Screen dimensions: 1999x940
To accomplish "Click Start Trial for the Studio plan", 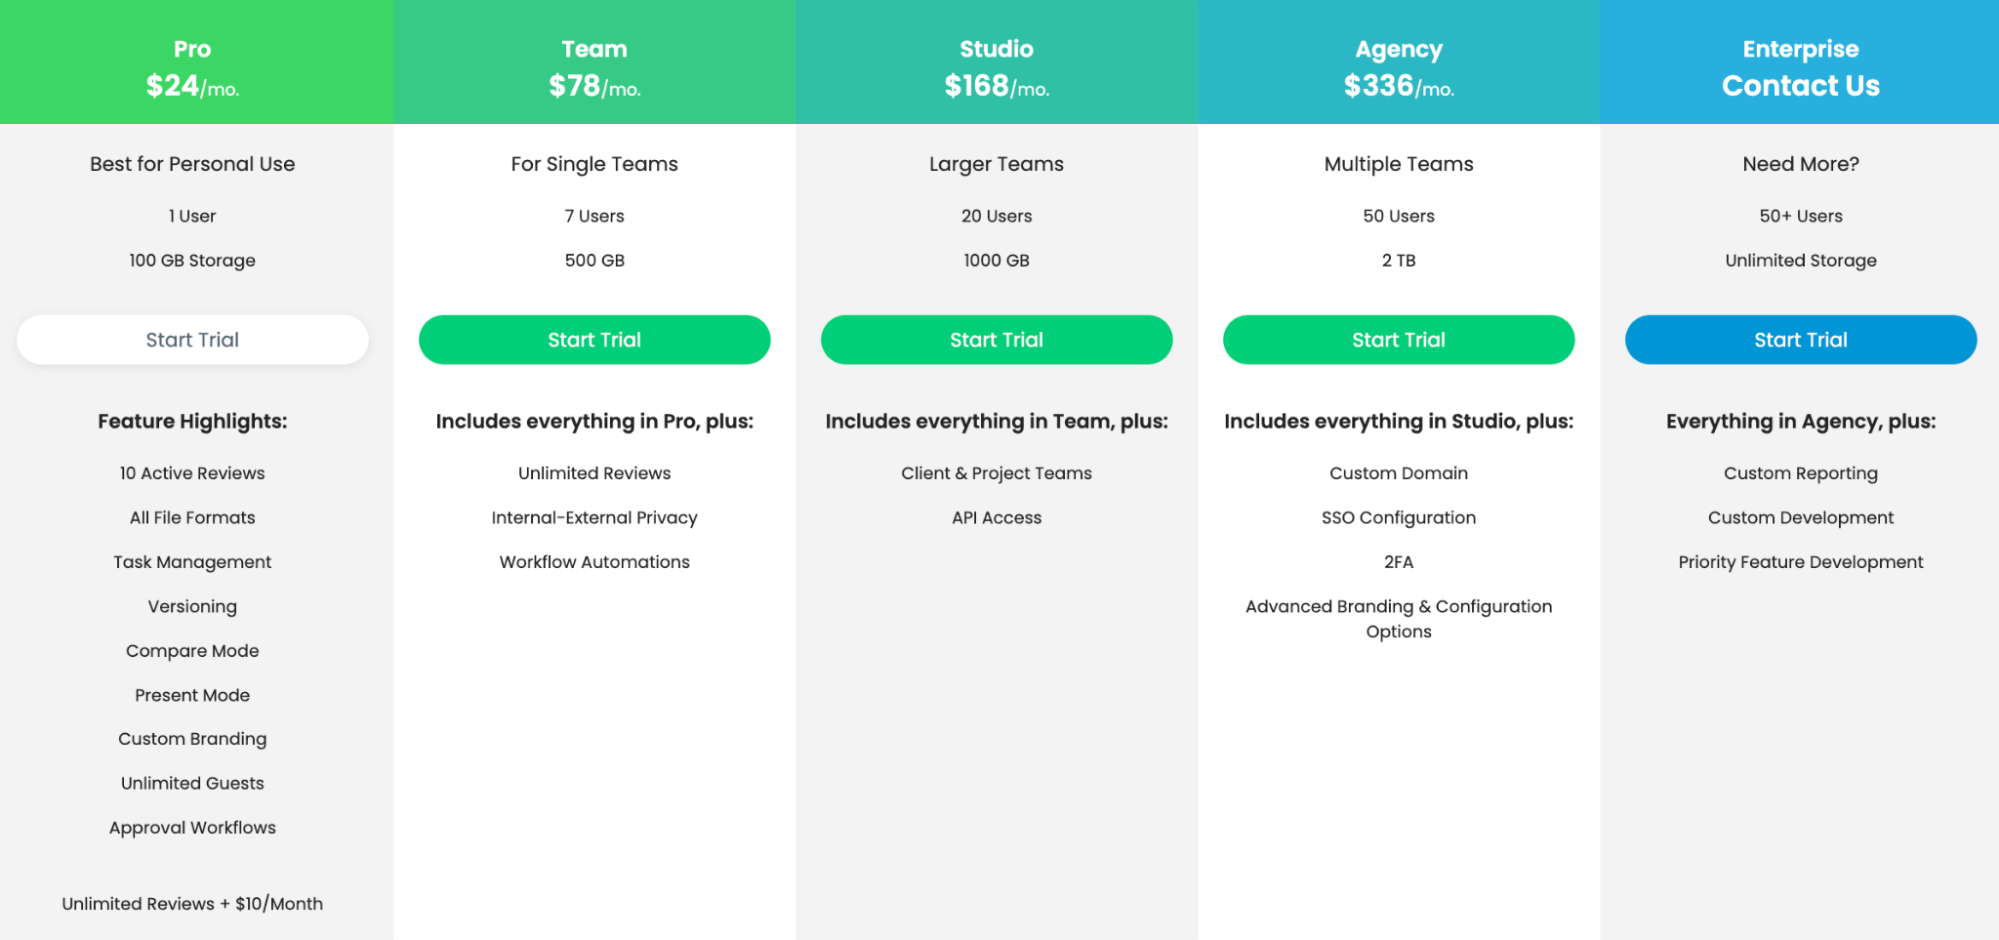I will point(996,339).
